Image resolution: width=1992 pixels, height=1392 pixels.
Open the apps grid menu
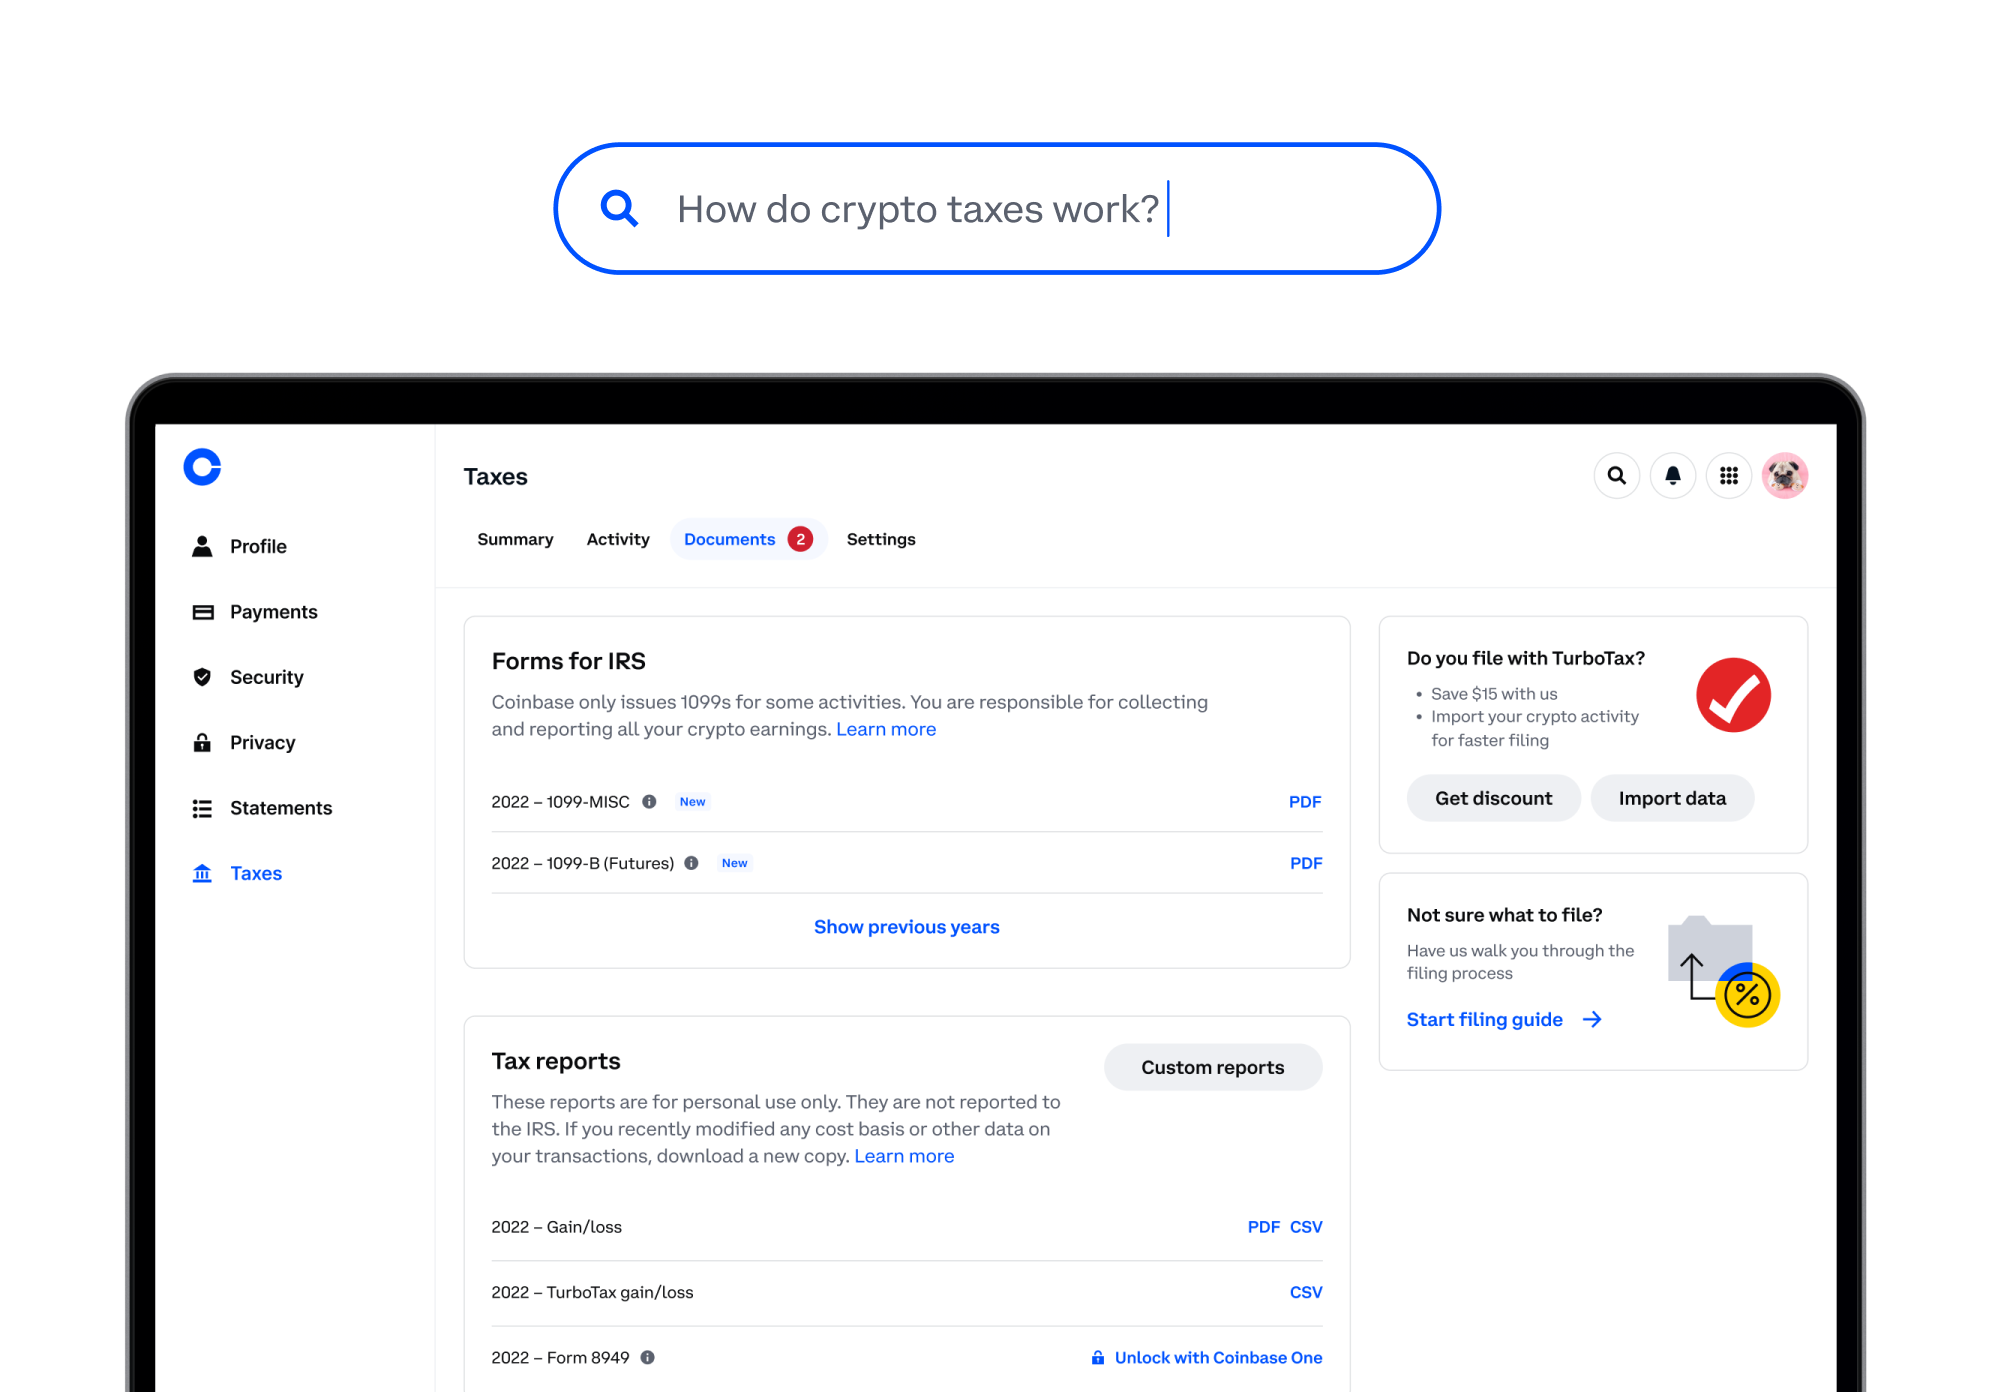pos(1729,476)
